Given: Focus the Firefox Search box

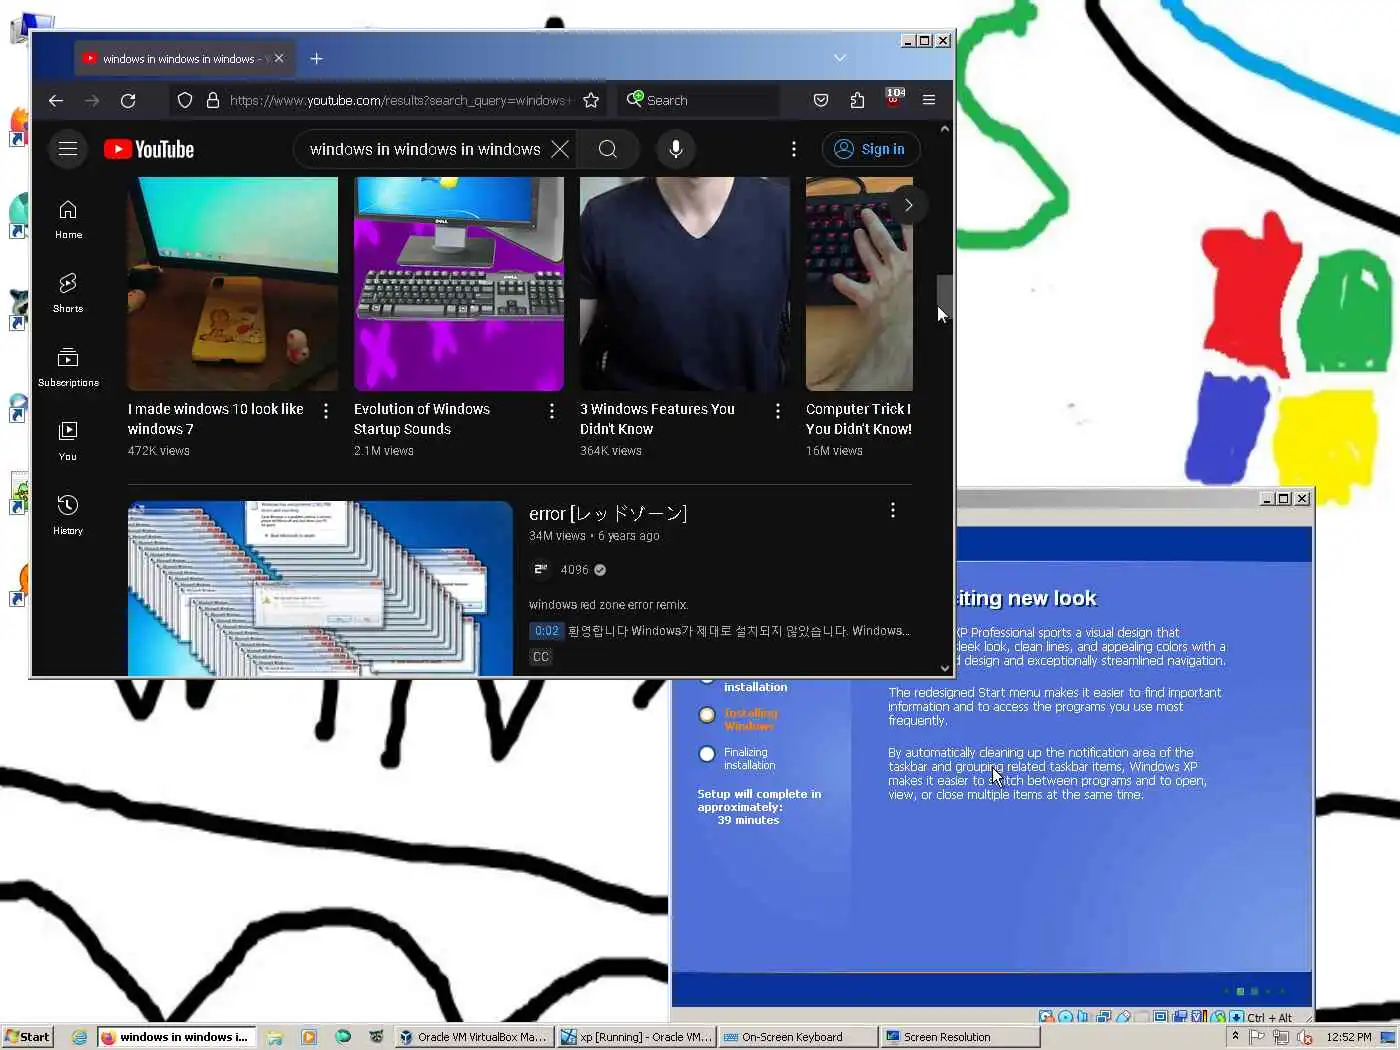Looking at the screenshot, I should coord(700,100).
